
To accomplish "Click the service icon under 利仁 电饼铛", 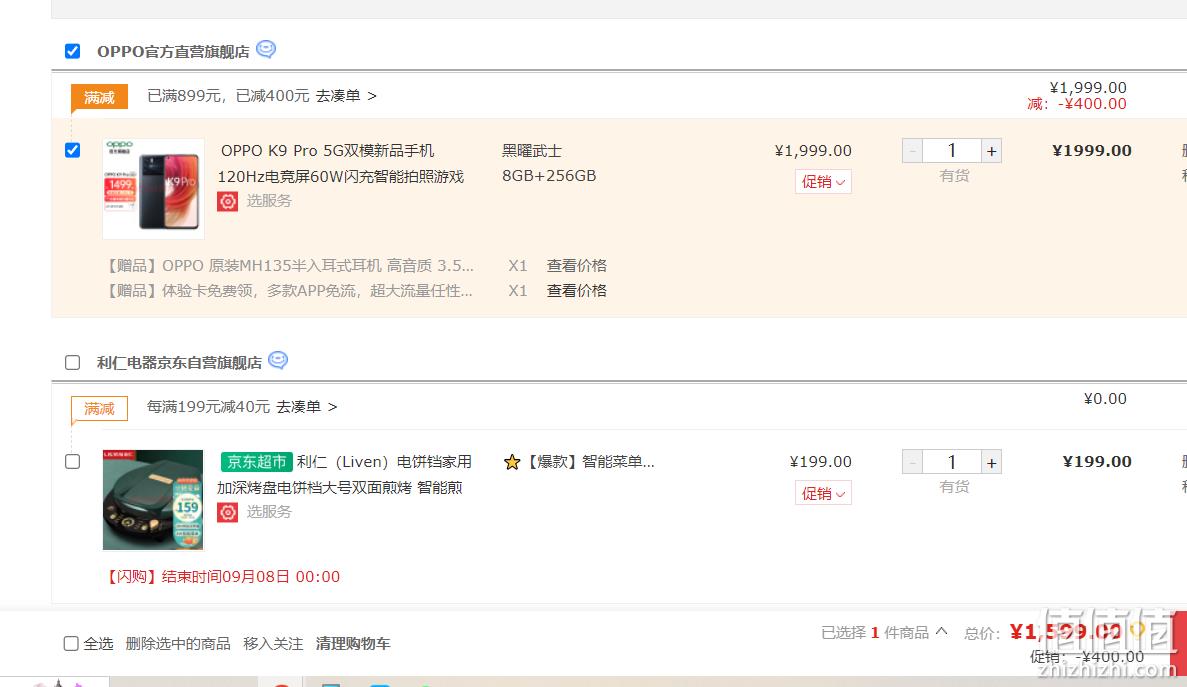I will [228, 512].
